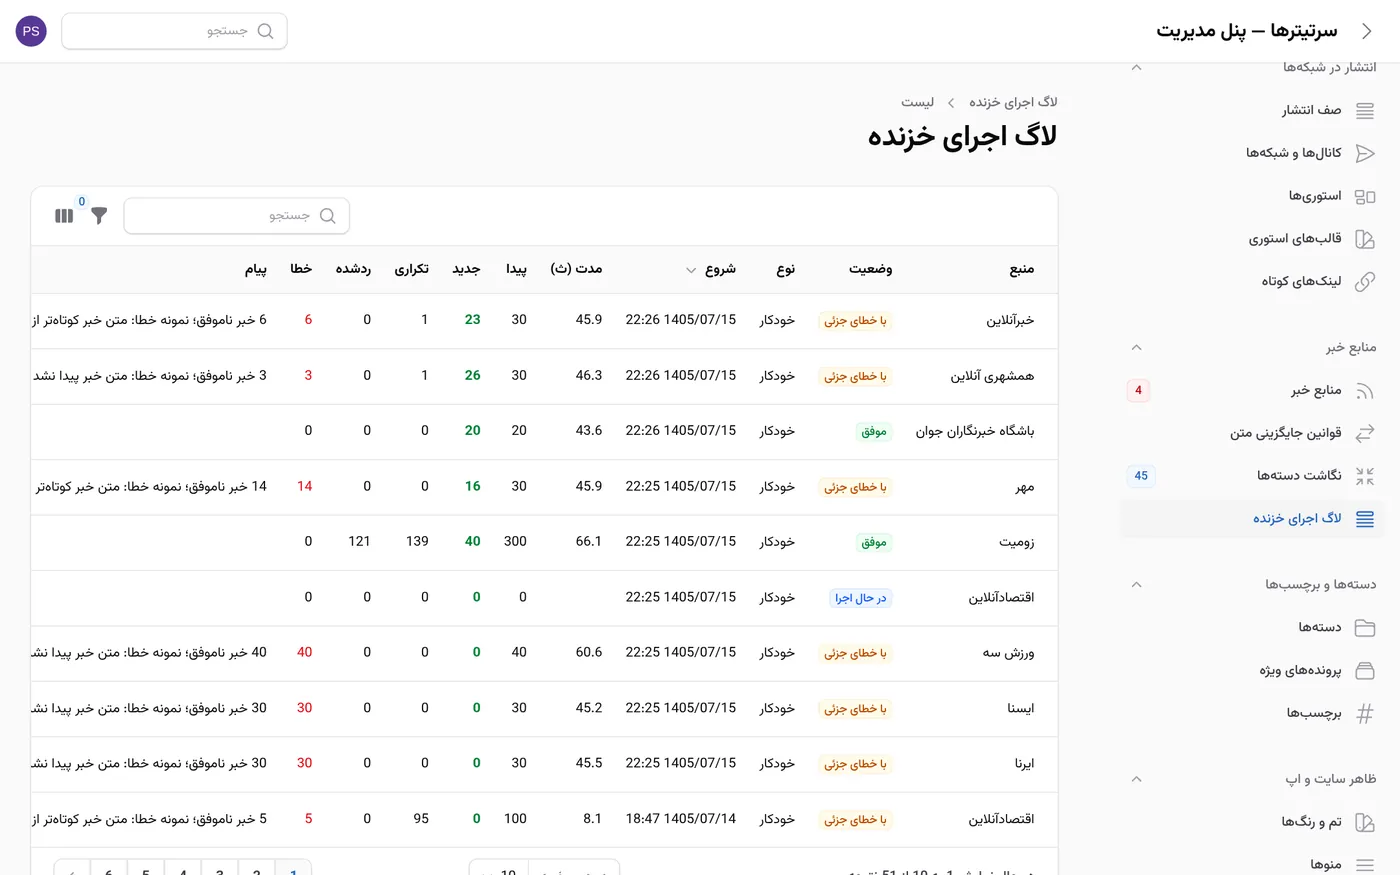The width and height of the screenshot is (1400, 875).
Task: Click the ورزش سه source cell
Action: click(x=1008, y=653)
